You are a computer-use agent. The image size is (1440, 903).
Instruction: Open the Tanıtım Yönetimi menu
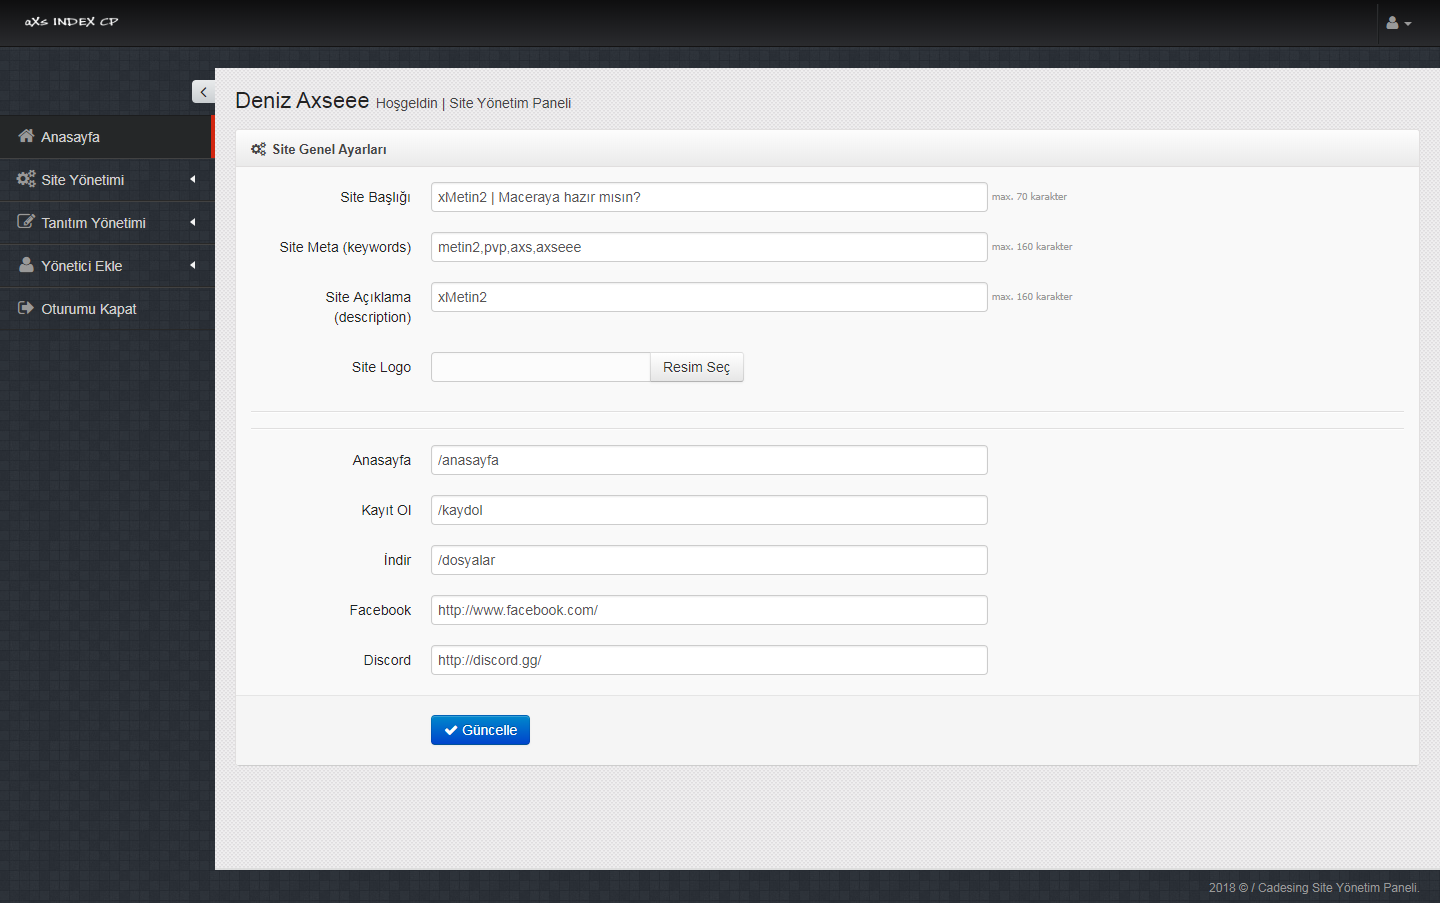click(x=107, y=223)
